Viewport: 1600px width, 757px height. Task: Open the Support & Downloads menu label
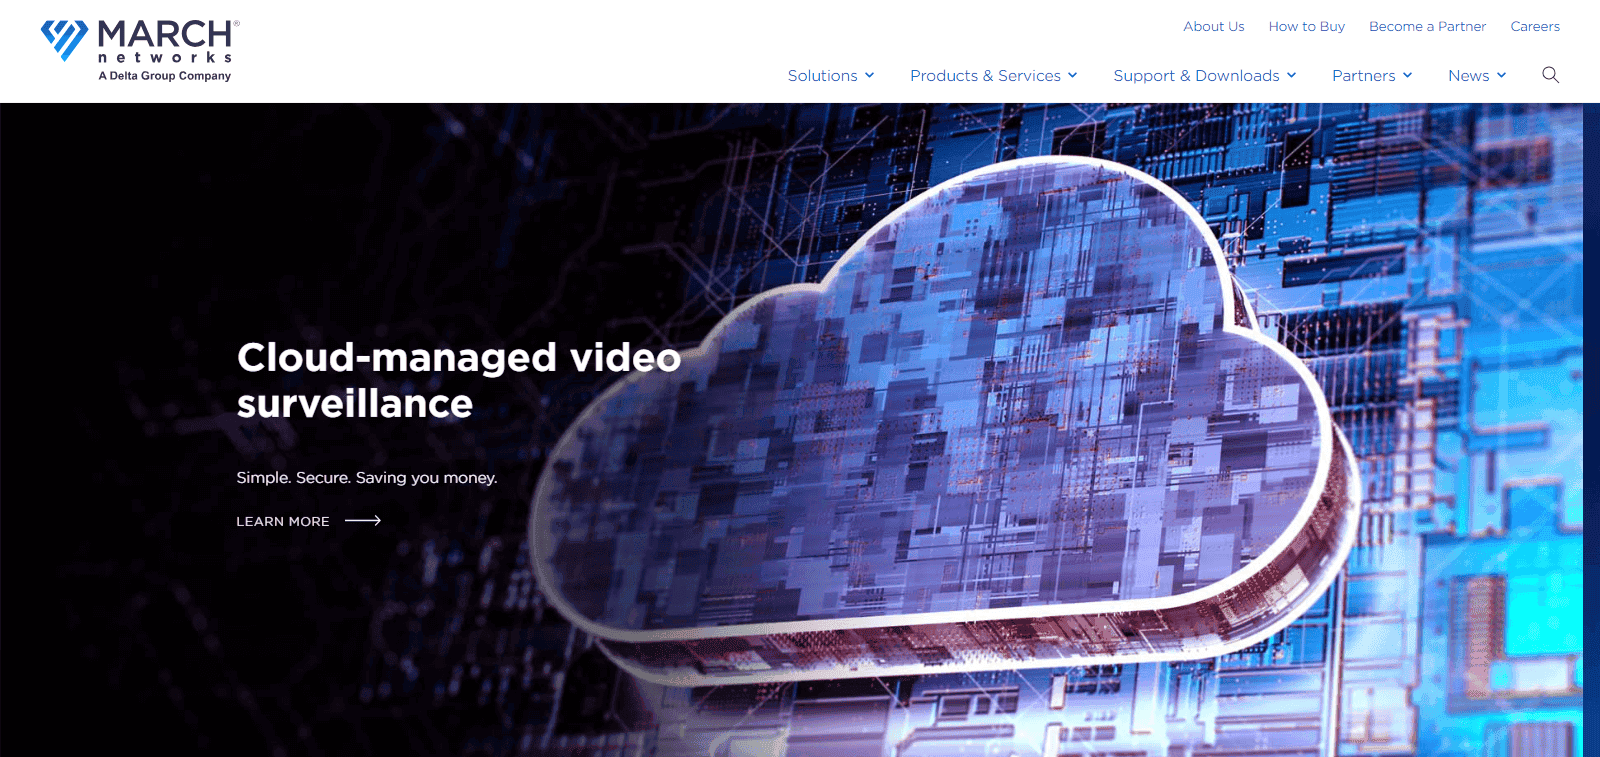coord(1196,76)
